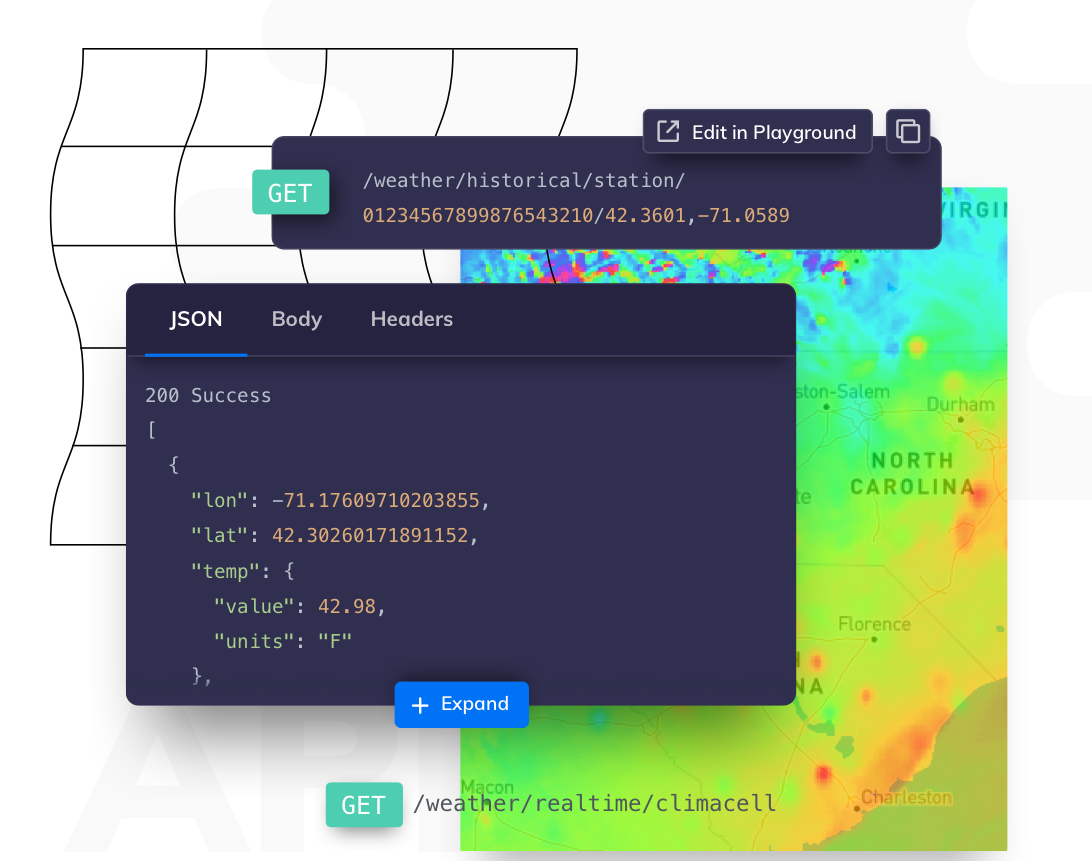Select the Headers tab
Image resolution: width=1092 pixels, height=861 pixels.
pyautogui.click(x=412, y=319)
